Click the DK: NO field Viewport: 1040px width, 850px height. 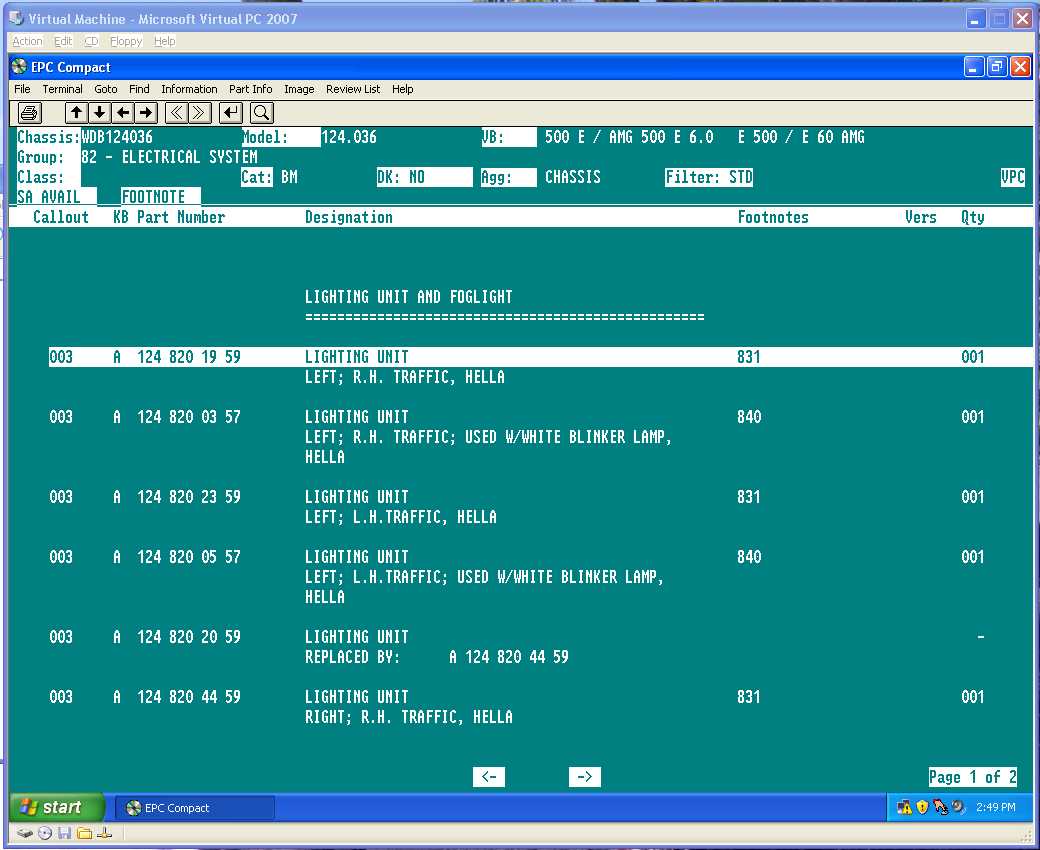(x=424, y=177)
